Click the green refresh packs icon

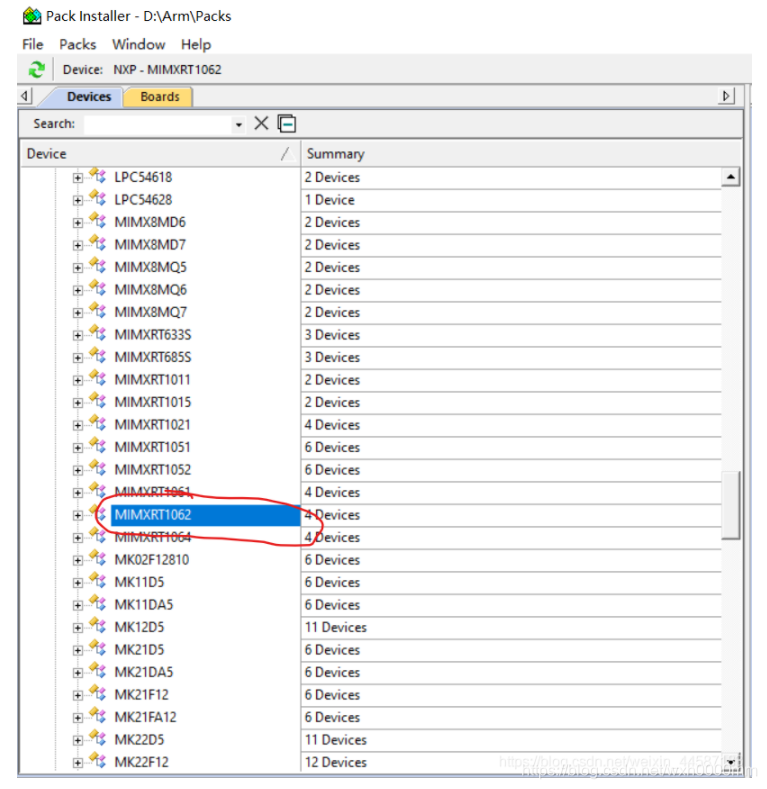tap(36, 69)
